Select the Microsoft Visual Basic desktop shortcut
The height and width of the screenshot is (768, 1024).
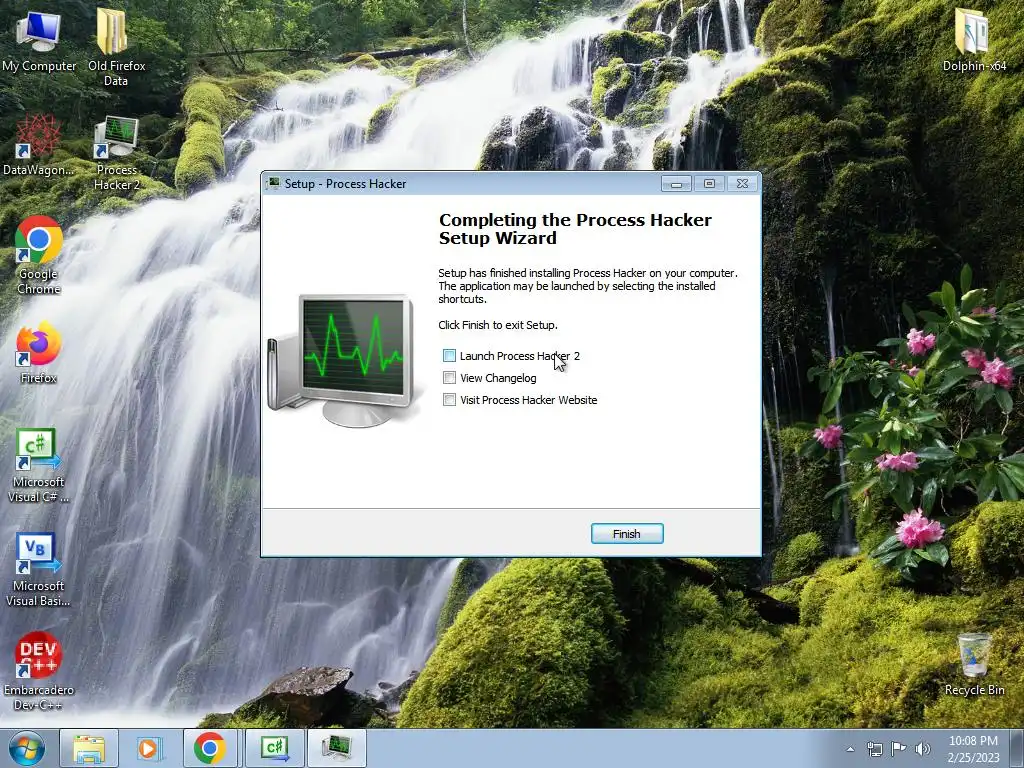pos(39,569)
